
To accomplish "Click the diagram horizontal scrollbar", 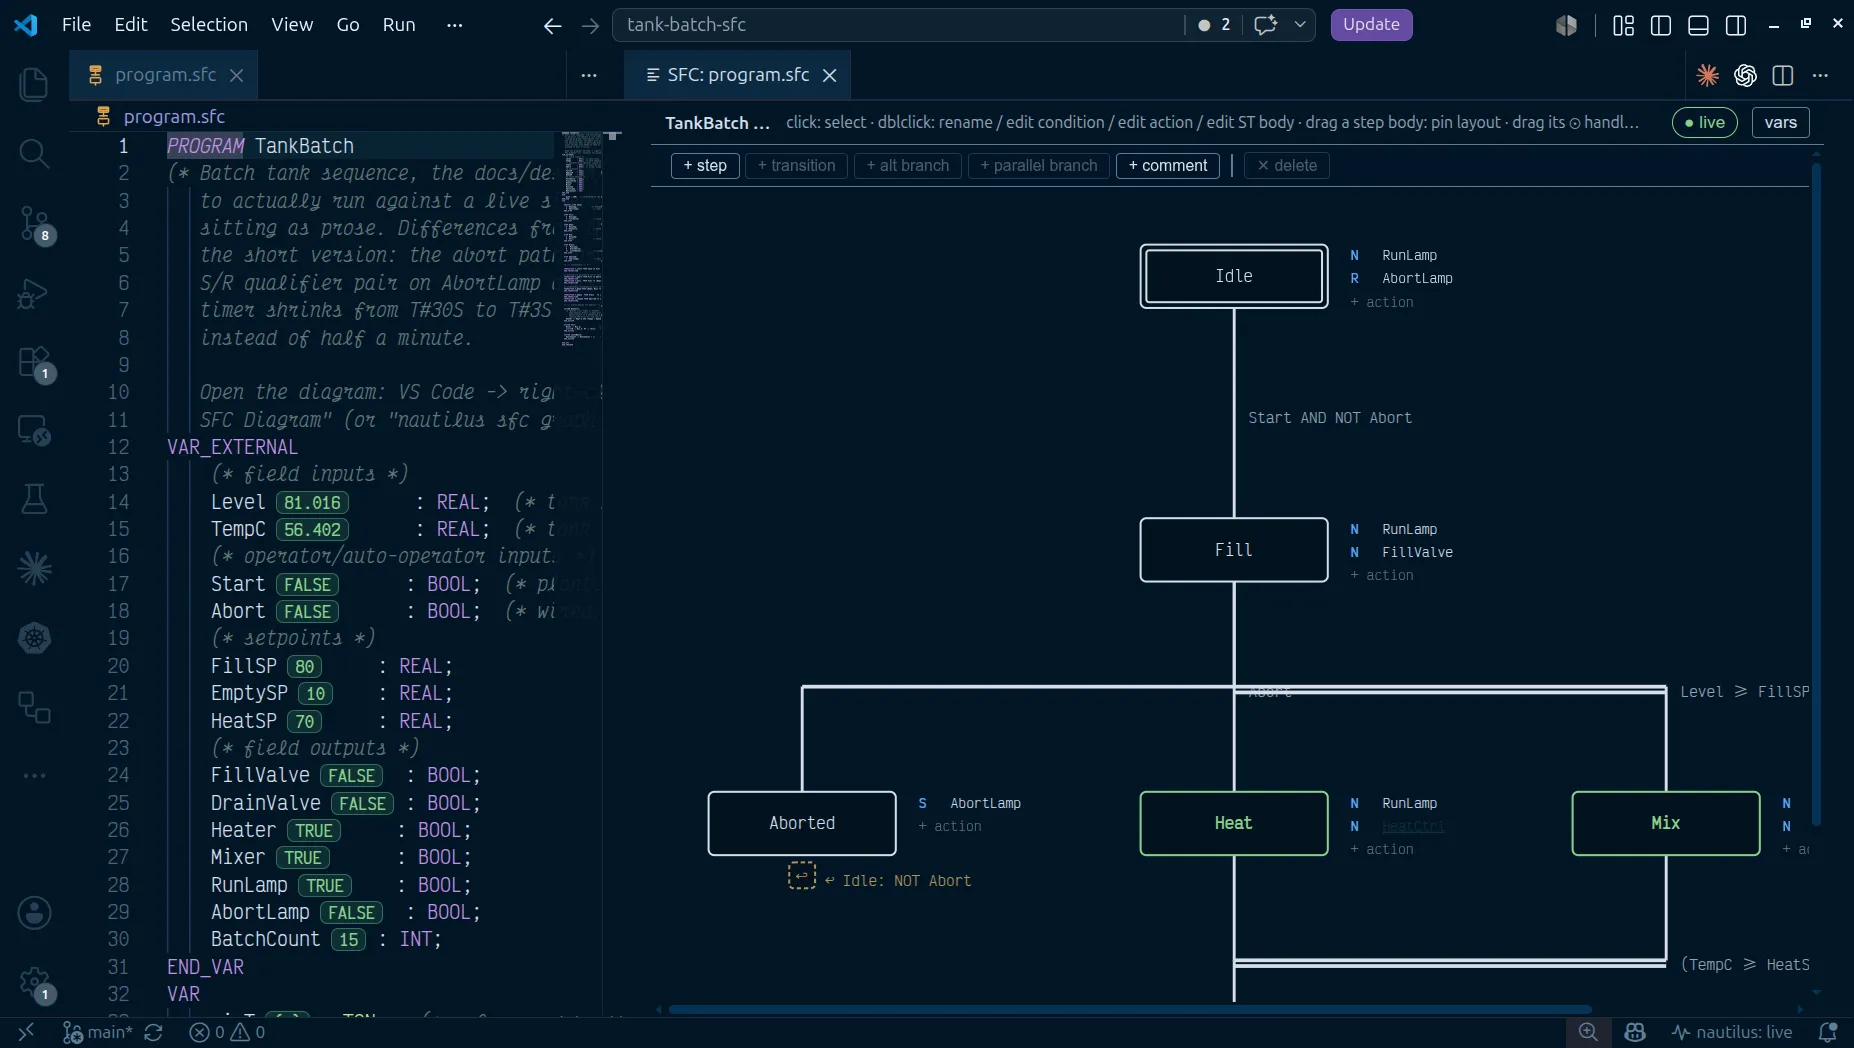I will [1130, 1009].
